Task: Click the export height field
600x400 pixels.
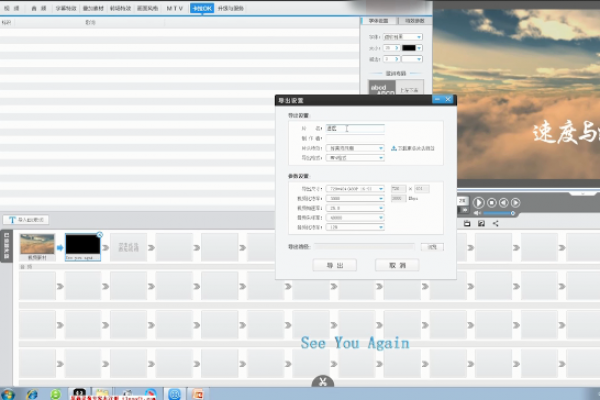Action: click(422, 189)
